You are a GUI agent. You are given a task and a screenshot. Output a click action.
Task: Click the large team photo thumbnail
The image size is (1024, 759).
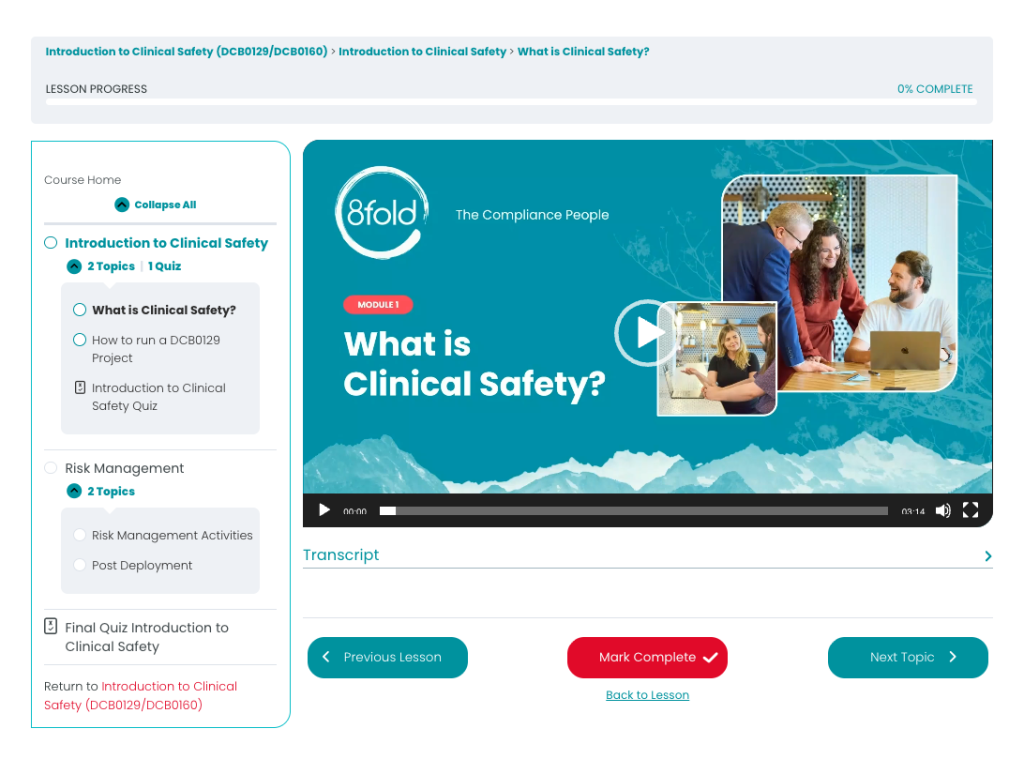pos(840,283)
